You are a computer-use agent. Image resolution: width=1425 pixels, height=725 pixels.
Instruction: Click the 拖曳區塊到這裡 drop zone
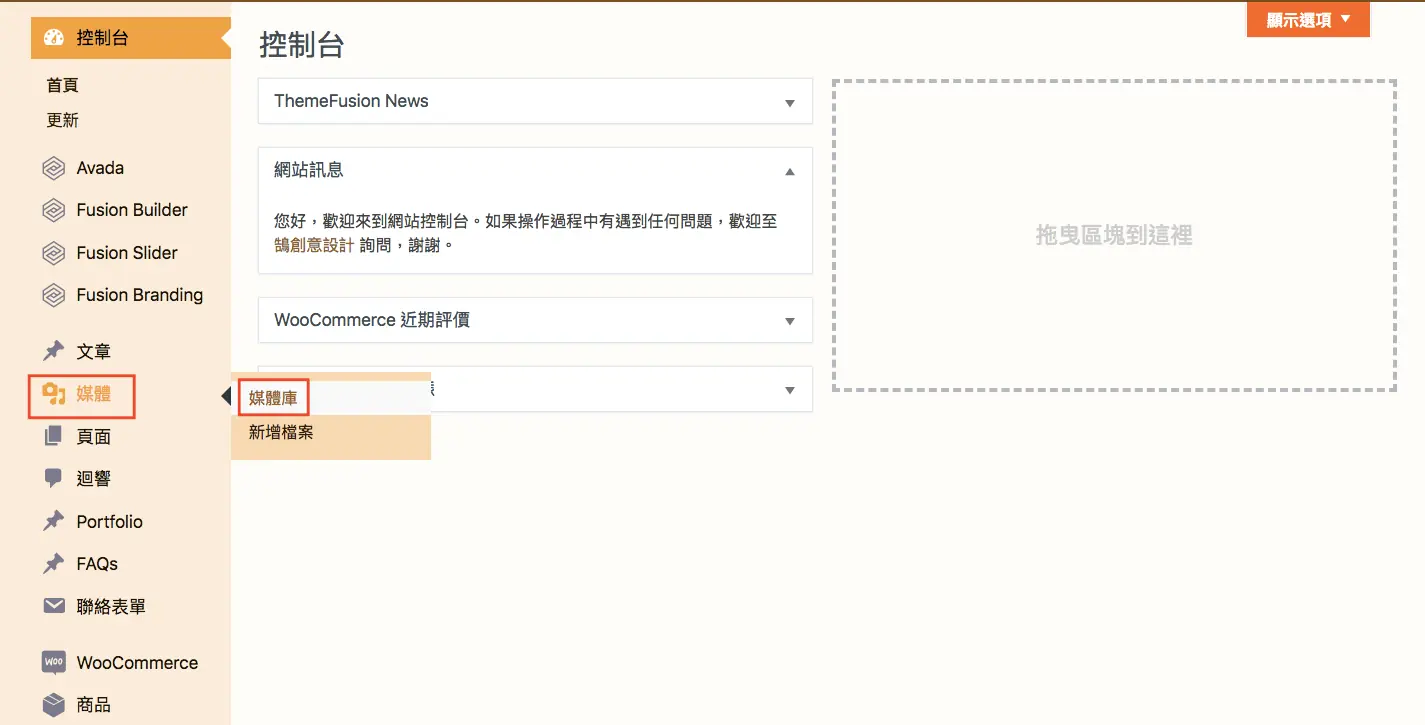click(1114, 235)
